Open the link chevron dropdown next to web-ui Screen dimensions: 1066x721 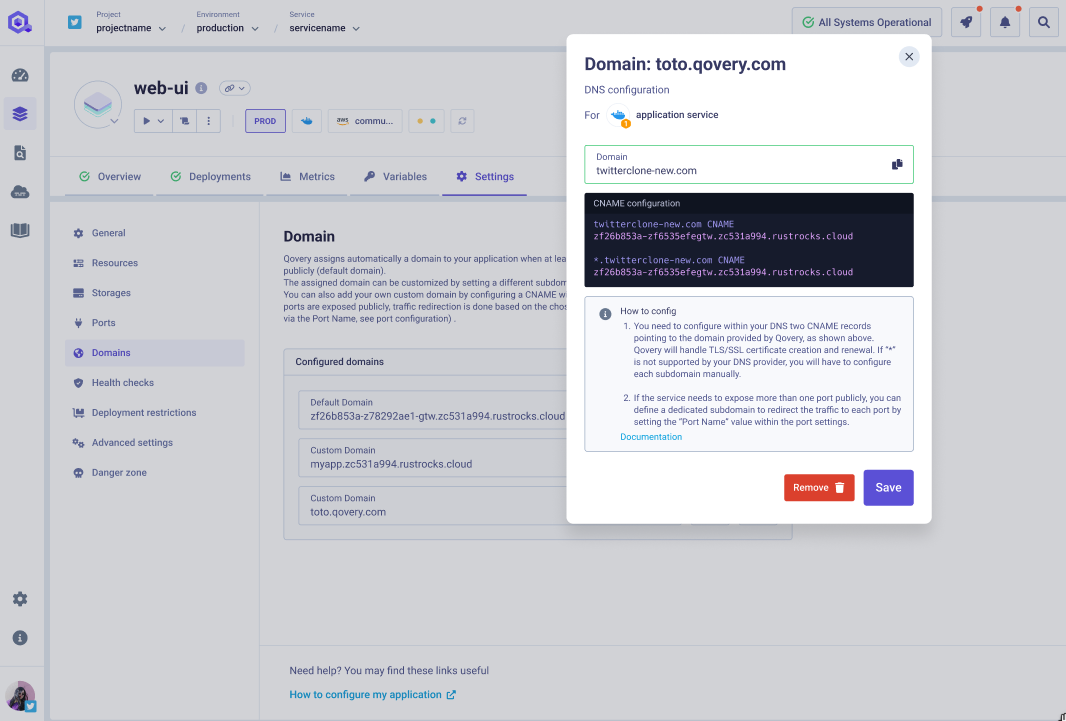point(235,88)
